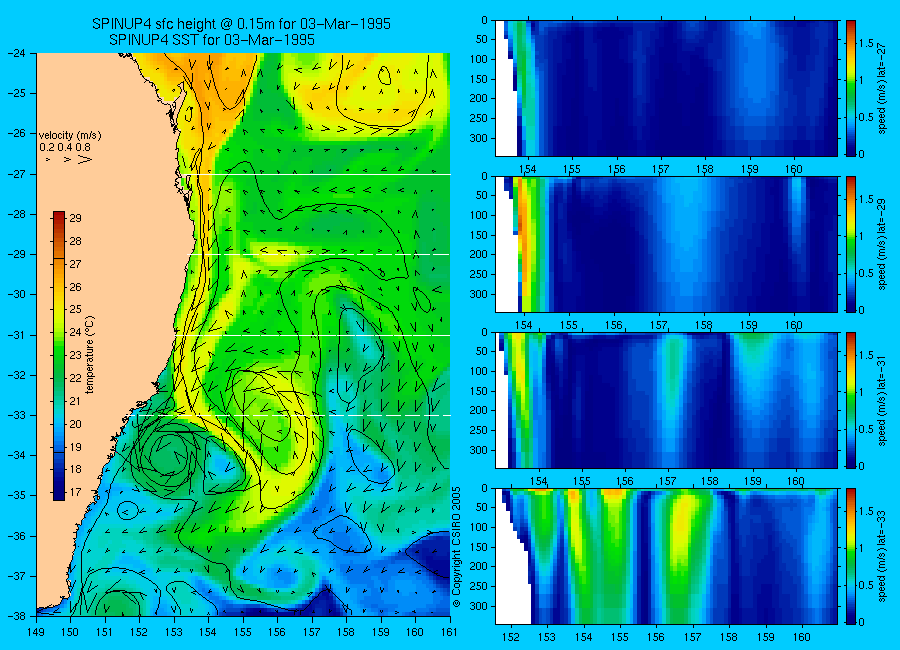The width and height of the screenshot is (900, 650).
Task: Click the '154' longitude label under the lat=-31 plot
Action: 538,481
